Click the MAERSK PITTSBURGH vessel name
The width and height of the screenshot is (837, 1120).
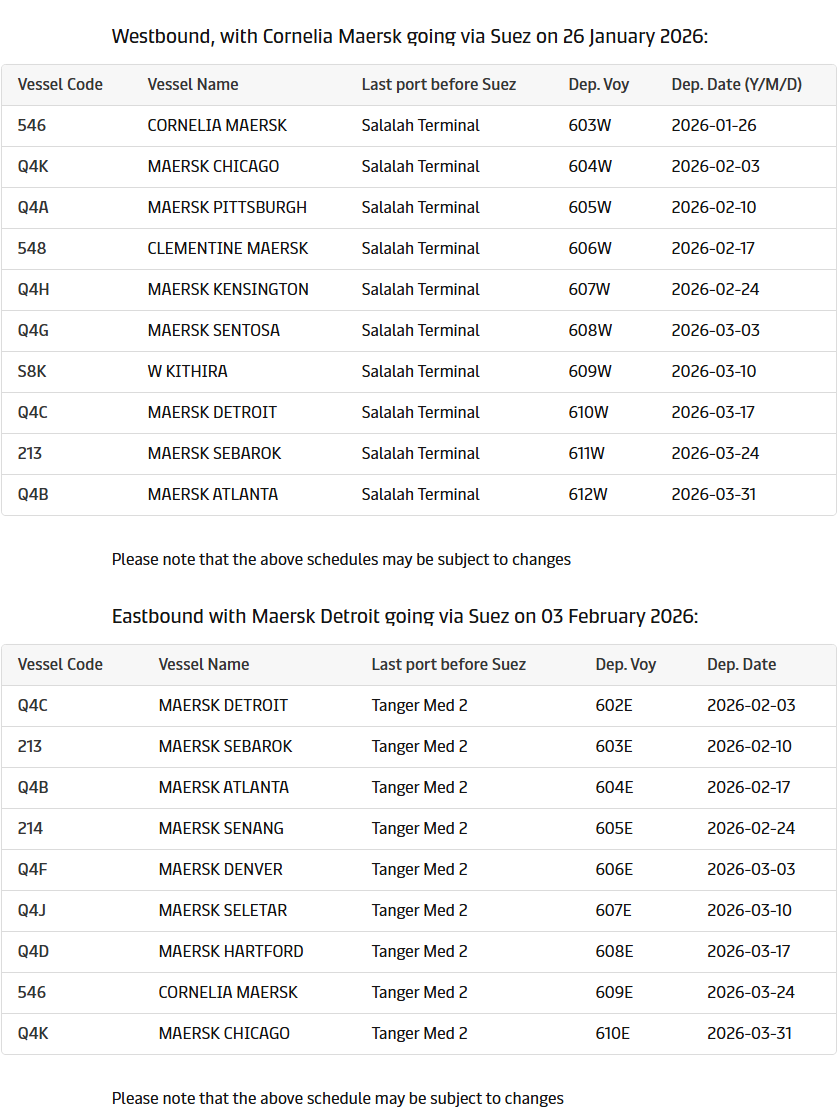[227, 207]
